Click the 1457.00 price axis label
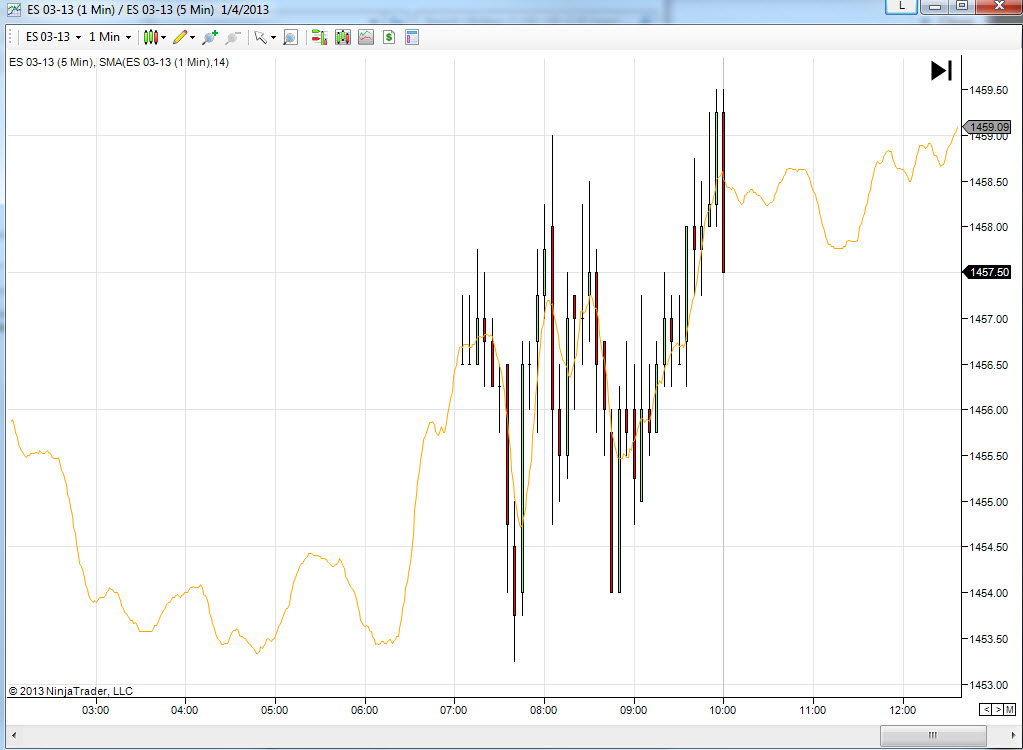Viewport: 1023px width, 750px height. [988, 319]
